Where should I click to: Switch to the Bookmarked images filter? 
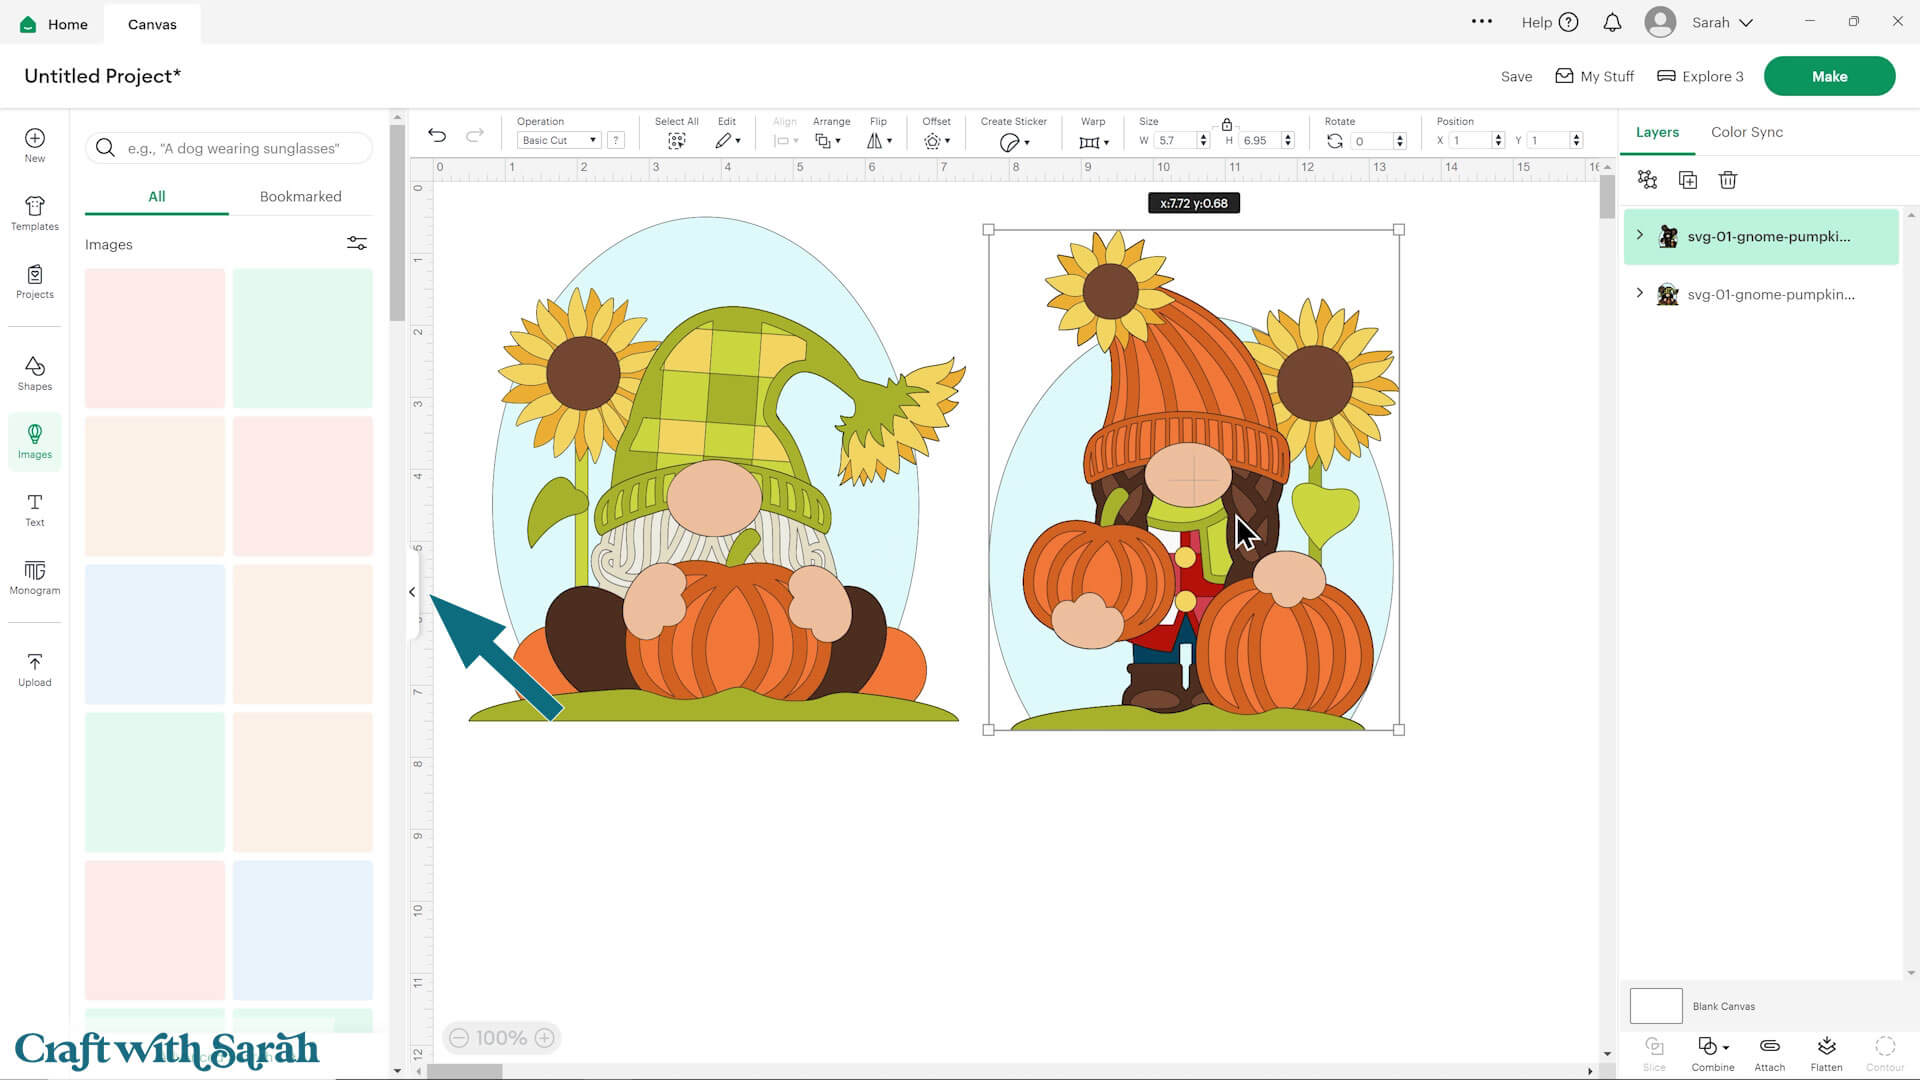pyautogui.click(x=300, y=196)
